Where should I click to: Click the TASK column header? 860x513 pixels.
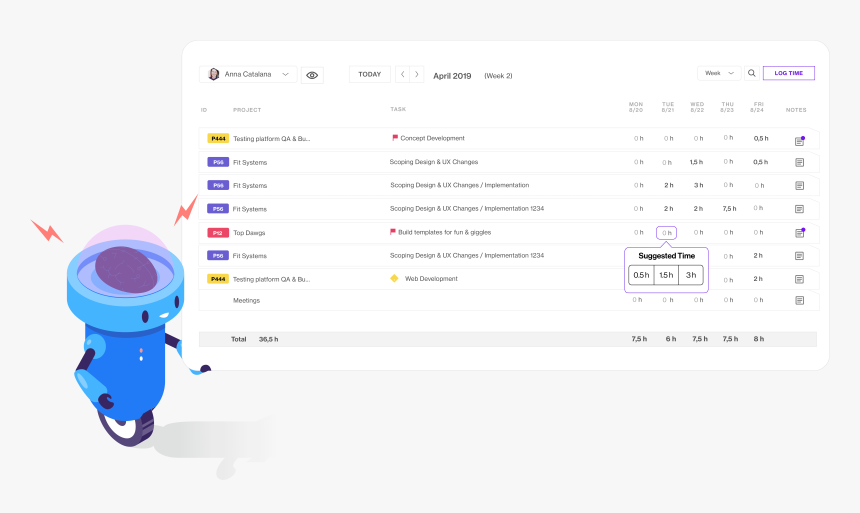398,109
